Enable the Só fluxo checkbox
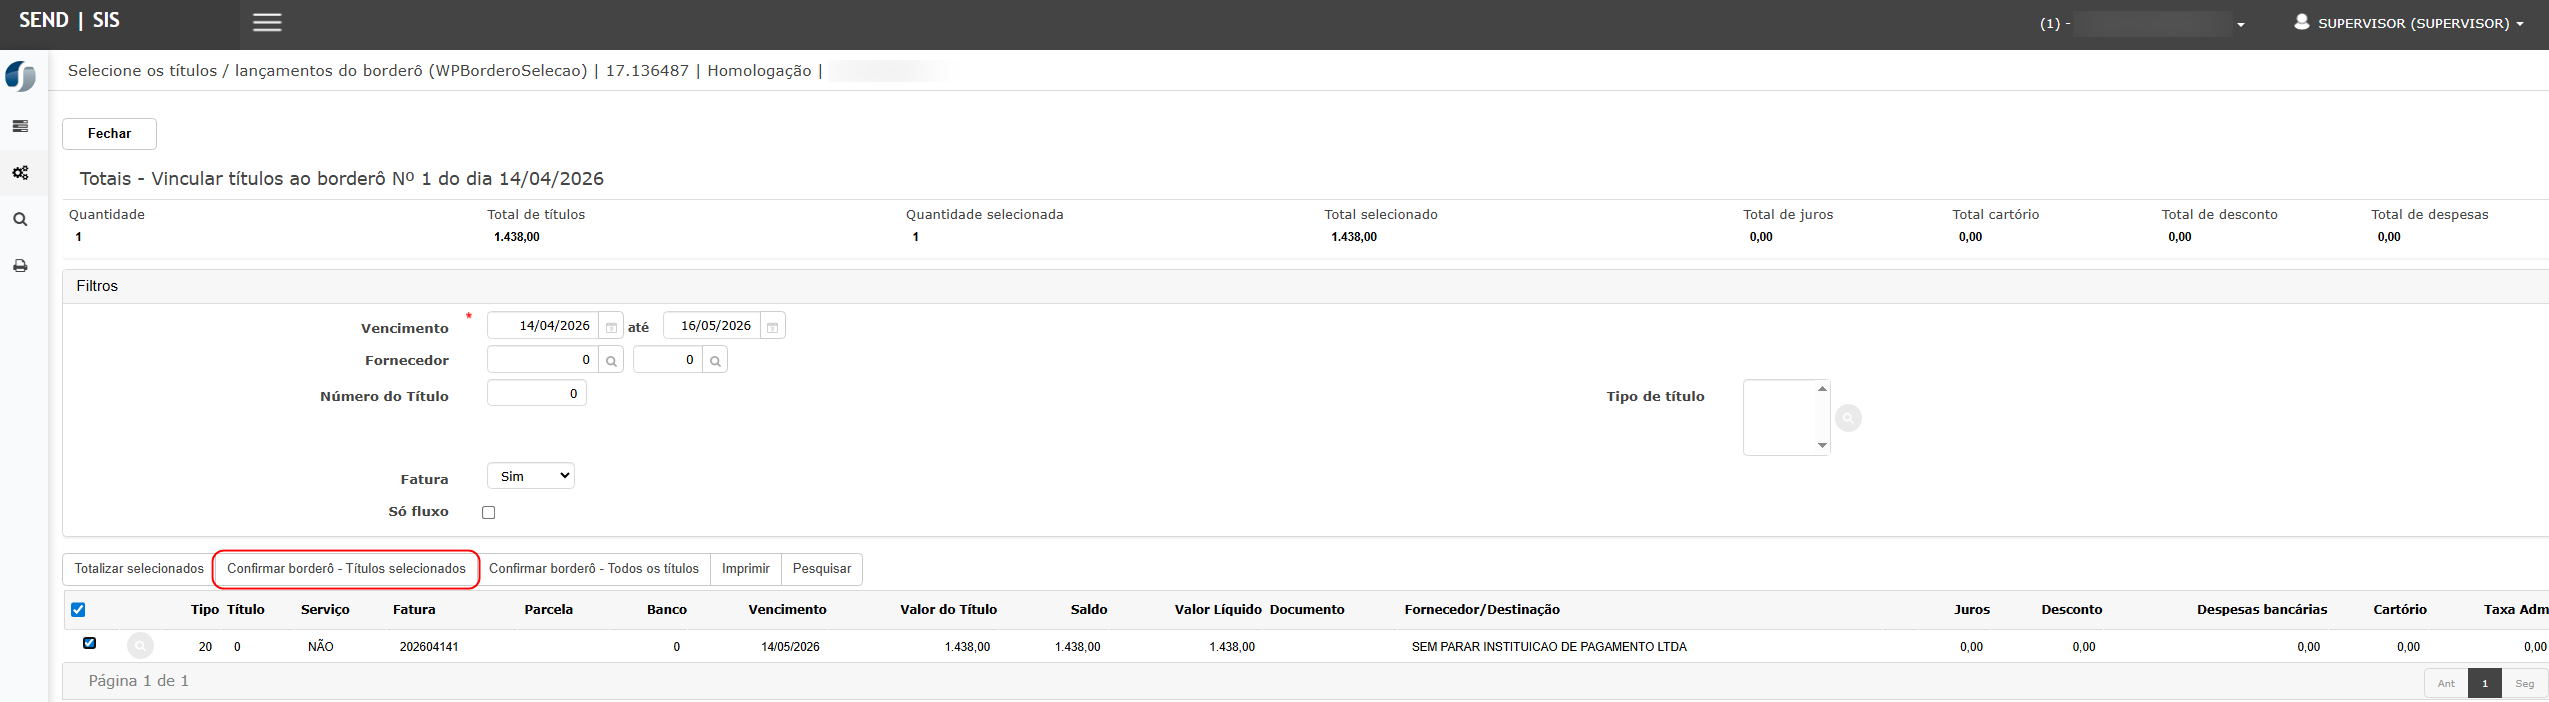Screen dimensions: 2549x702 (x=489, y=512)
